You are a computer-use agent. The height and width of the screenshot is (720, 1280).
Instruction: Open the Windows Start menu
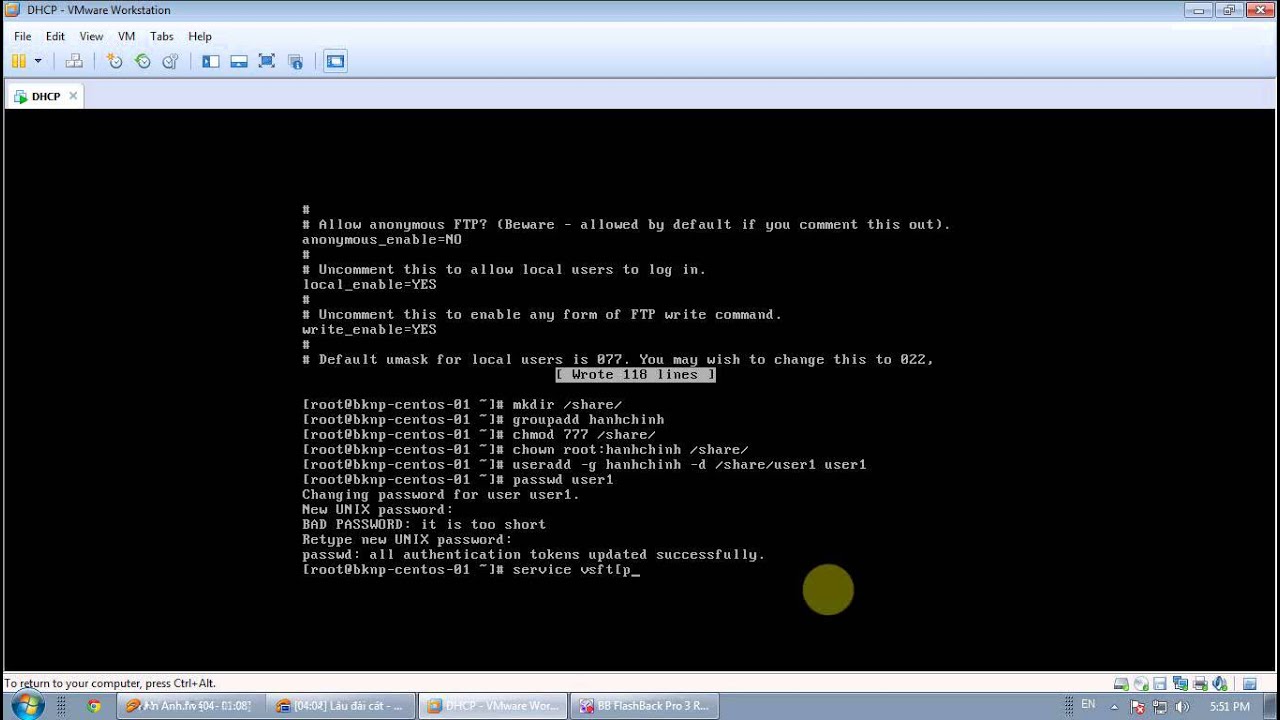(x=27, y=705)
